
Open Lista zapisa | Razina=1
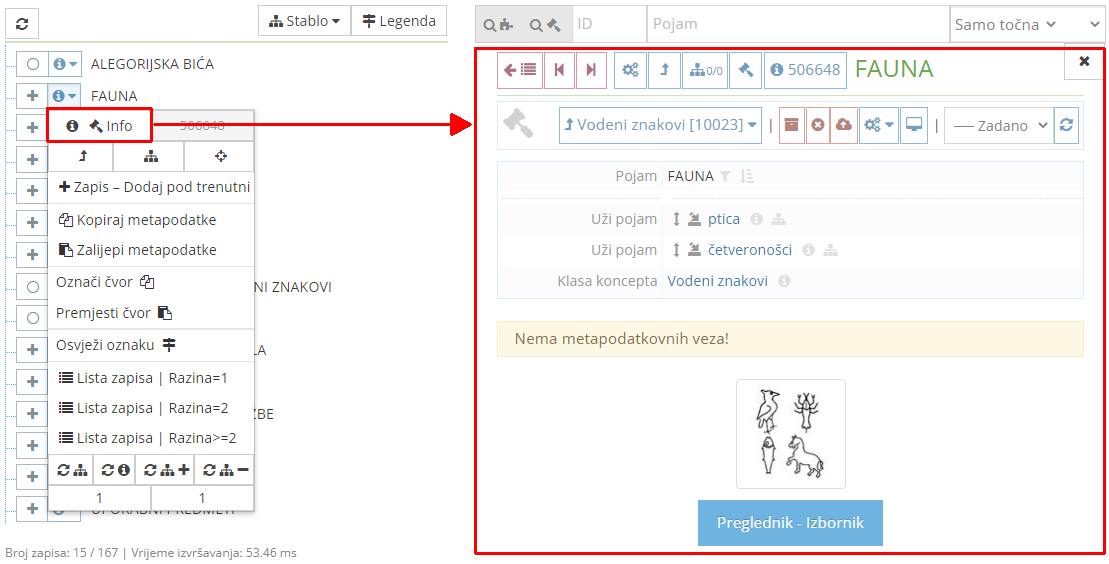click(x=151, y=378)
